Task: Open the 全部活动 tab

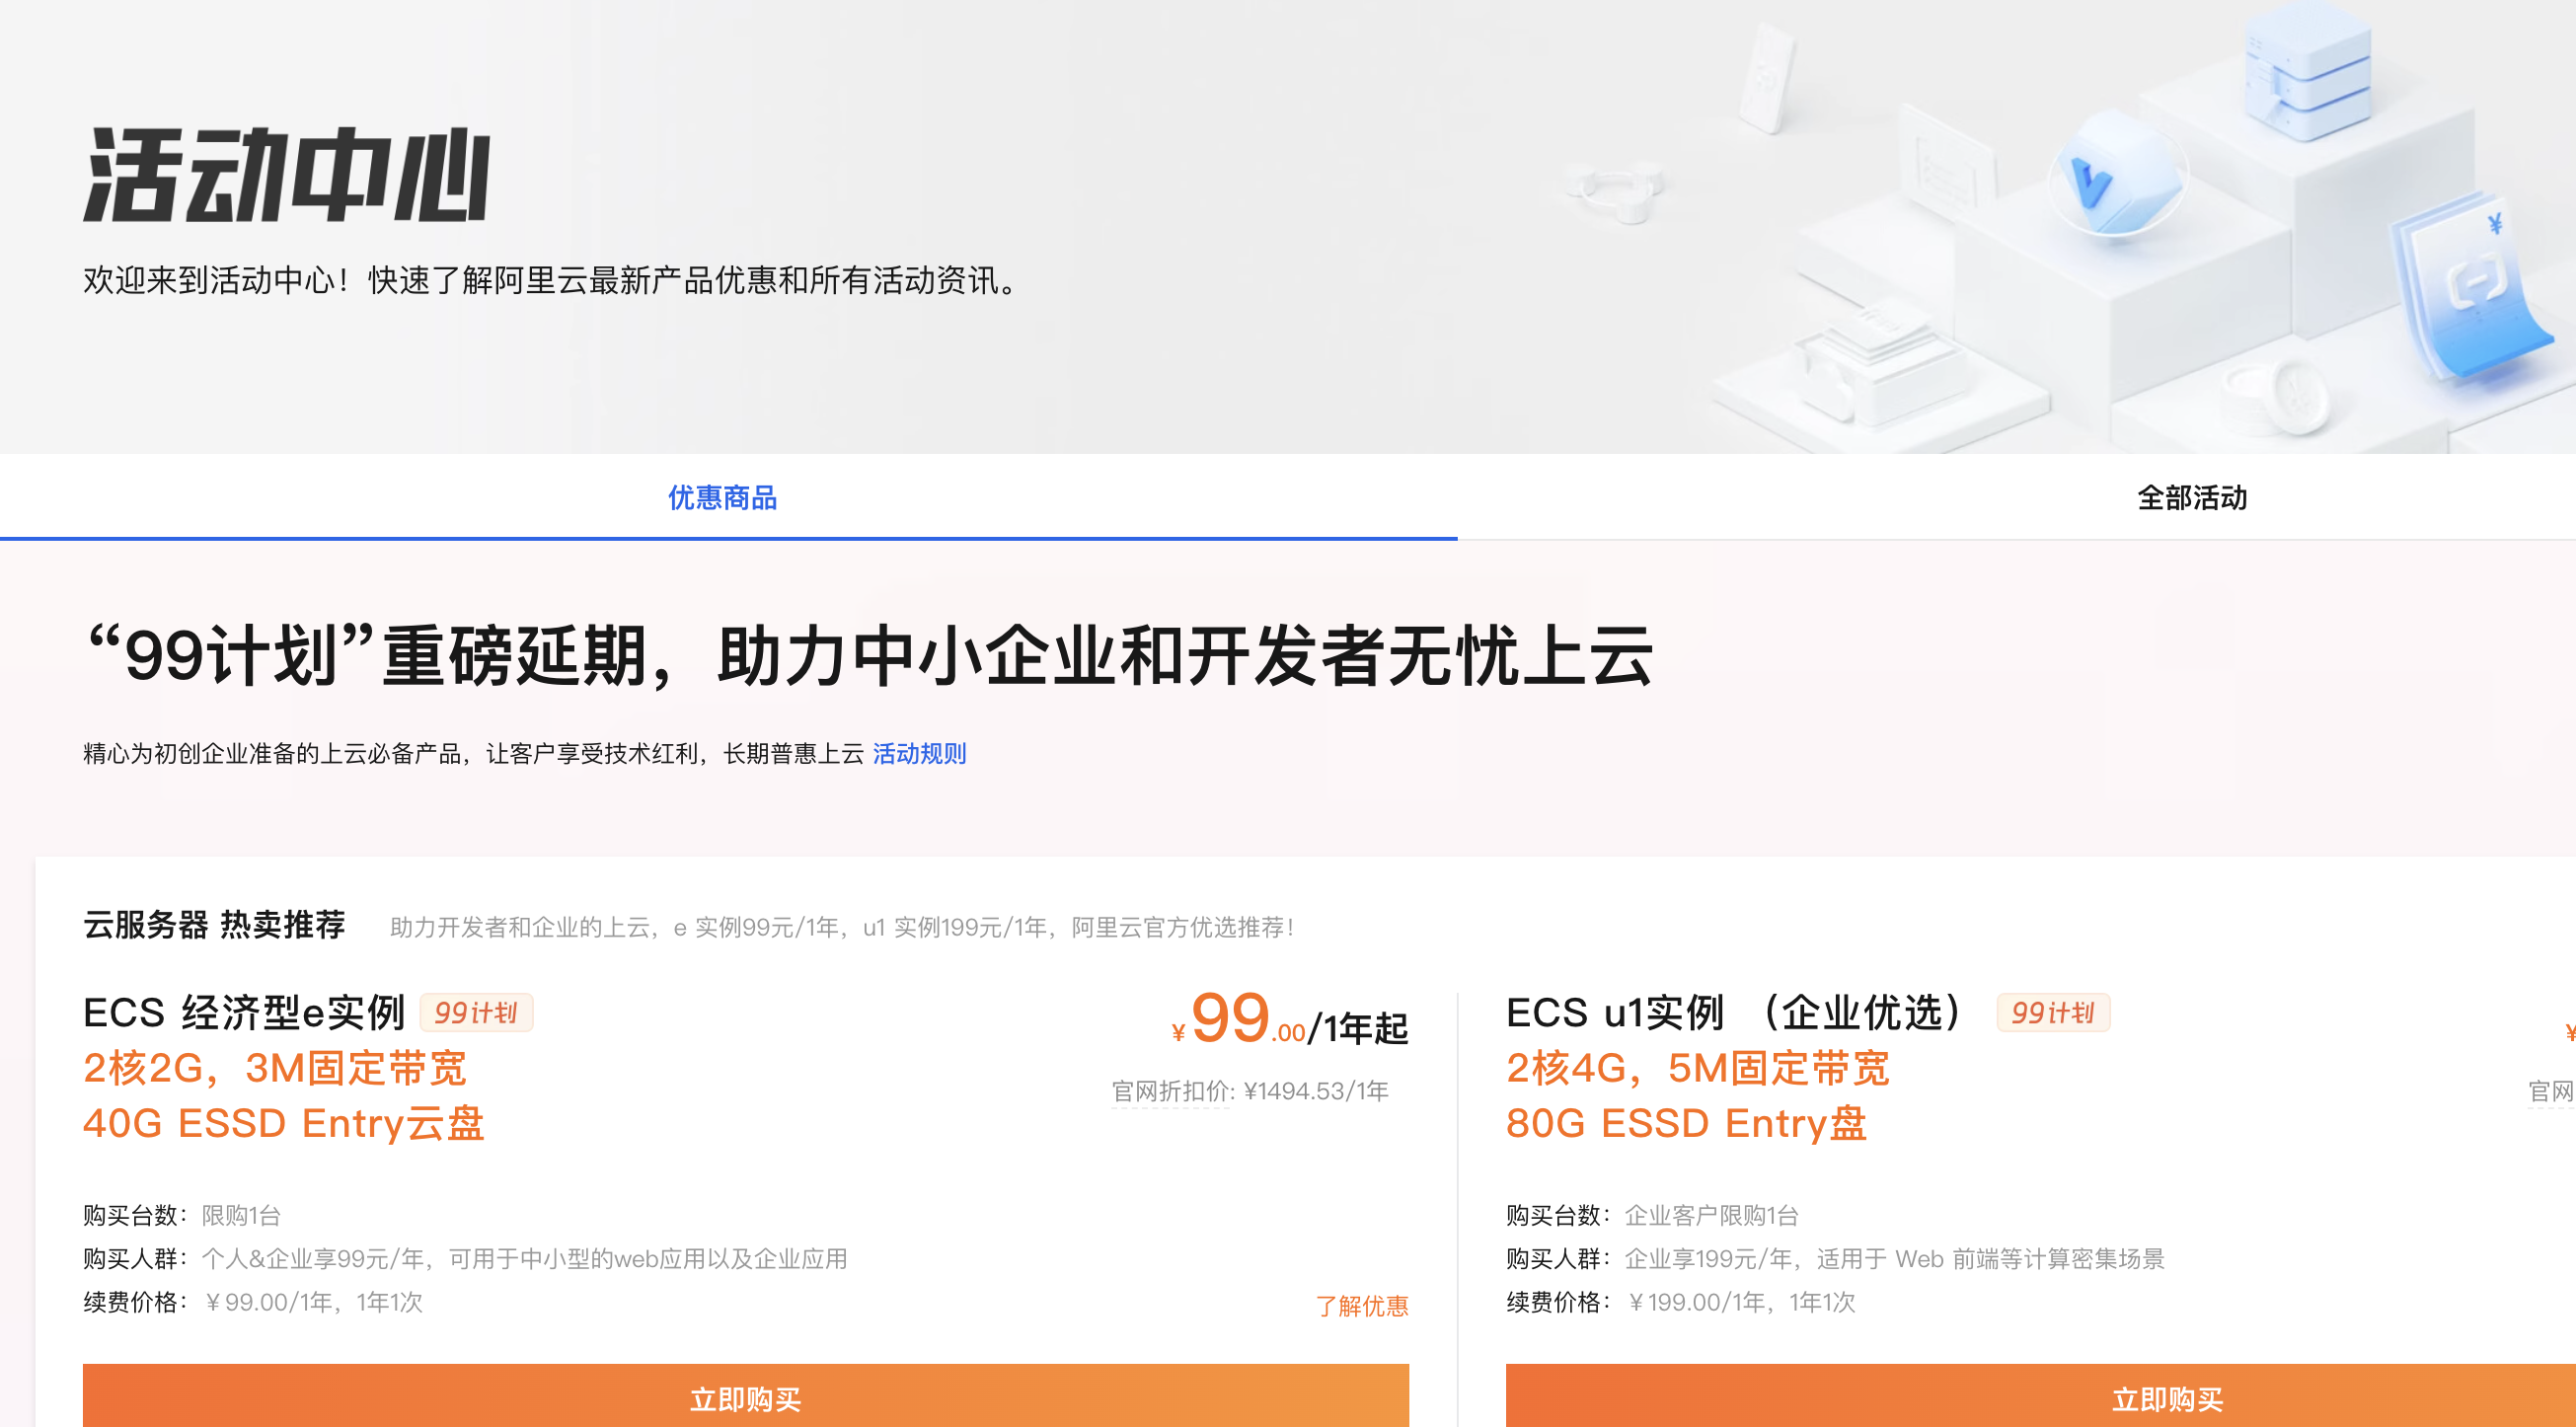Action: click(2191, 497)
